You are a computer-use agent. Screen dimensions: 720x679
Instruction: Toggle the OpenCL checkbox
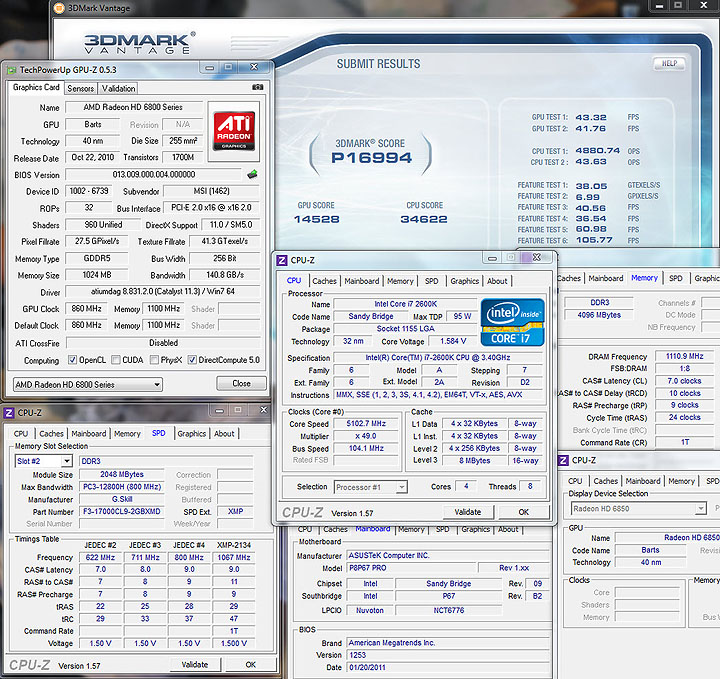[71, 360]
